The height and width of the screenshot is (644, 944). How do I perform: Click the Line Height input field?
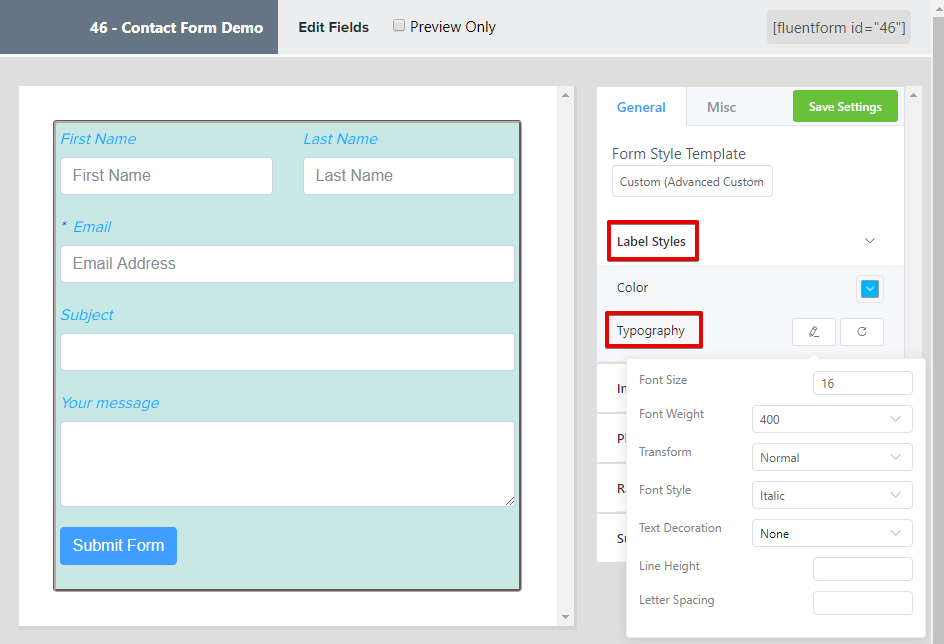(862, 569)
